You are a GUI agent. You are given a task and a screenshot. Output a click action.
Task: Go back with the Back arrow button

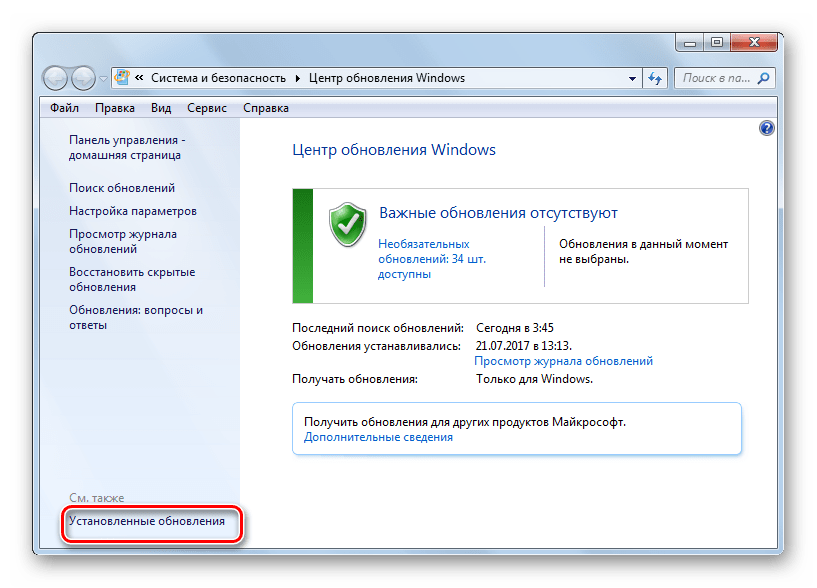click(x=55, y=79)
